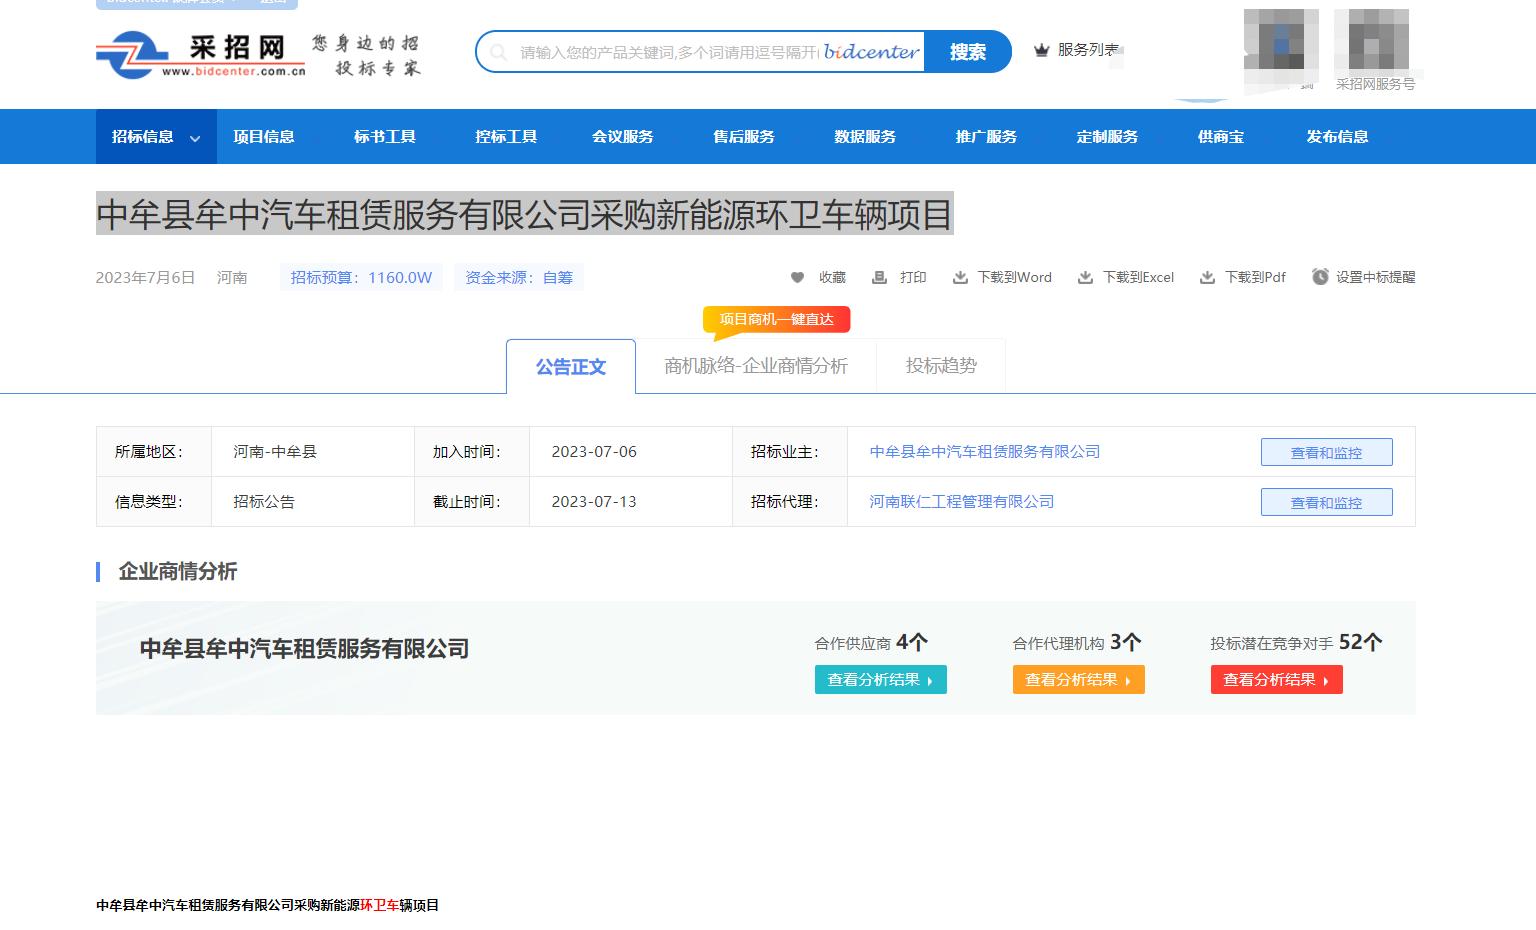Viewport: 1536px width, 930px height.
Task: Click the 下载到Word download icon
Action: pyautogui.click(x=961, y=277)
